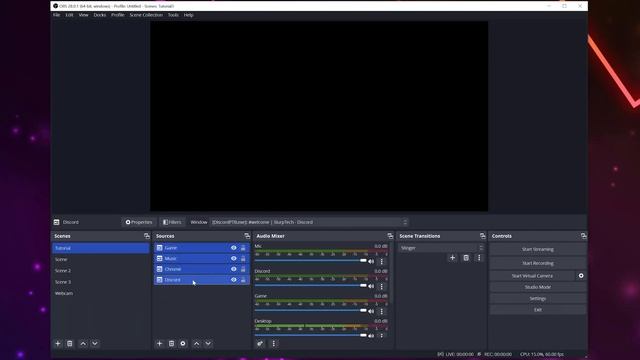Lock the Game source

click(243, 248)
